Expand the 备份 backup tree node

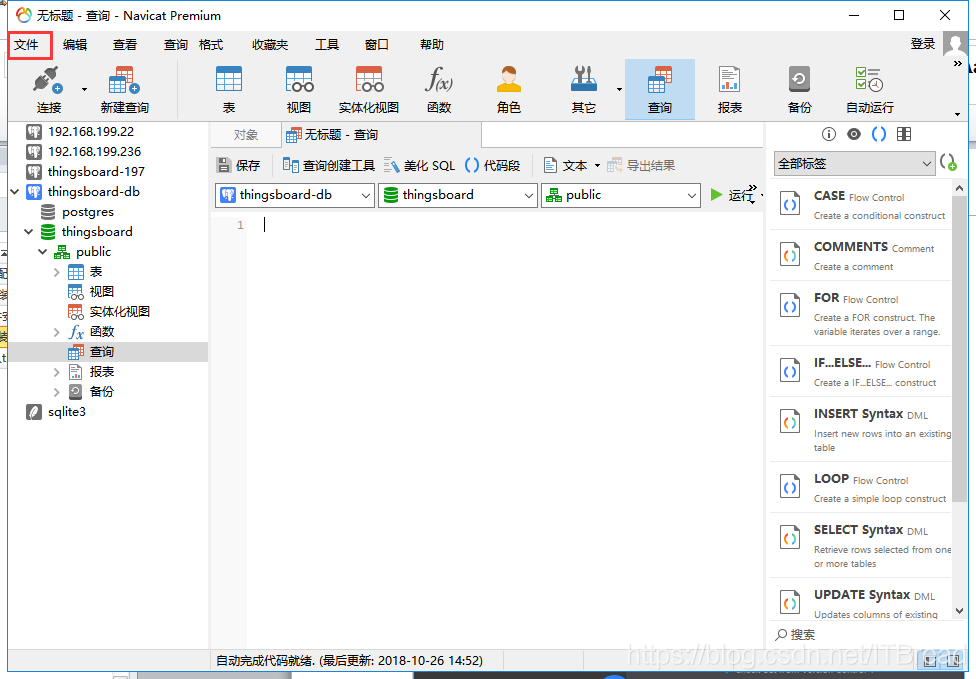(56, 392)
